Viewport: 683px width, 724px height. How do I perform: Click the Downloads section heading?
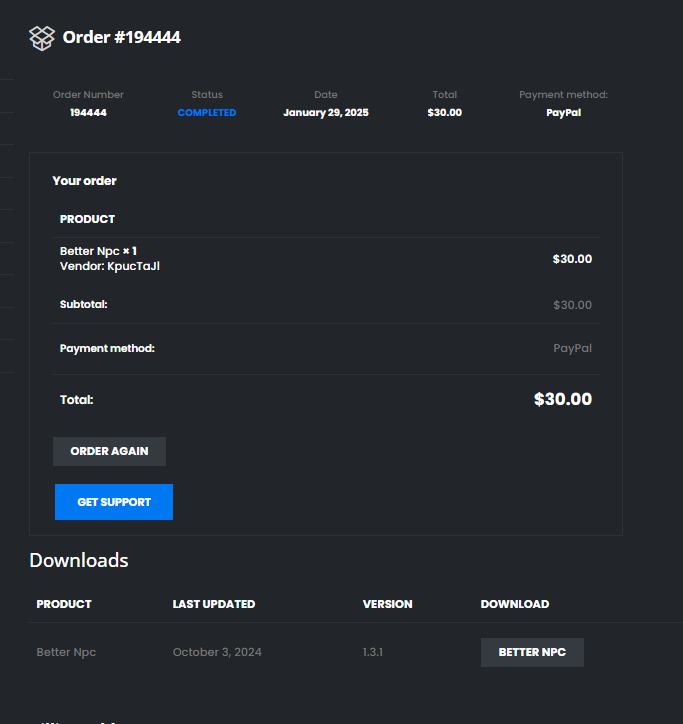point(79,560)
